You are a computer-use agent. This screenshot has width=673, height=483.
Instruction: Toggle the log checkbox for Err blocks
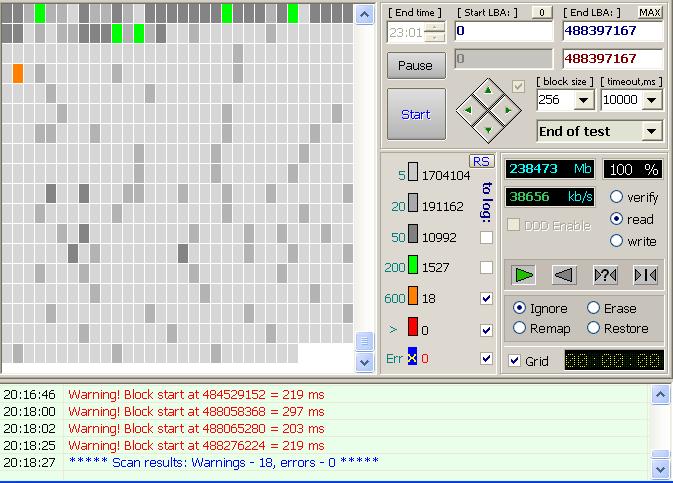coord(486,358)
